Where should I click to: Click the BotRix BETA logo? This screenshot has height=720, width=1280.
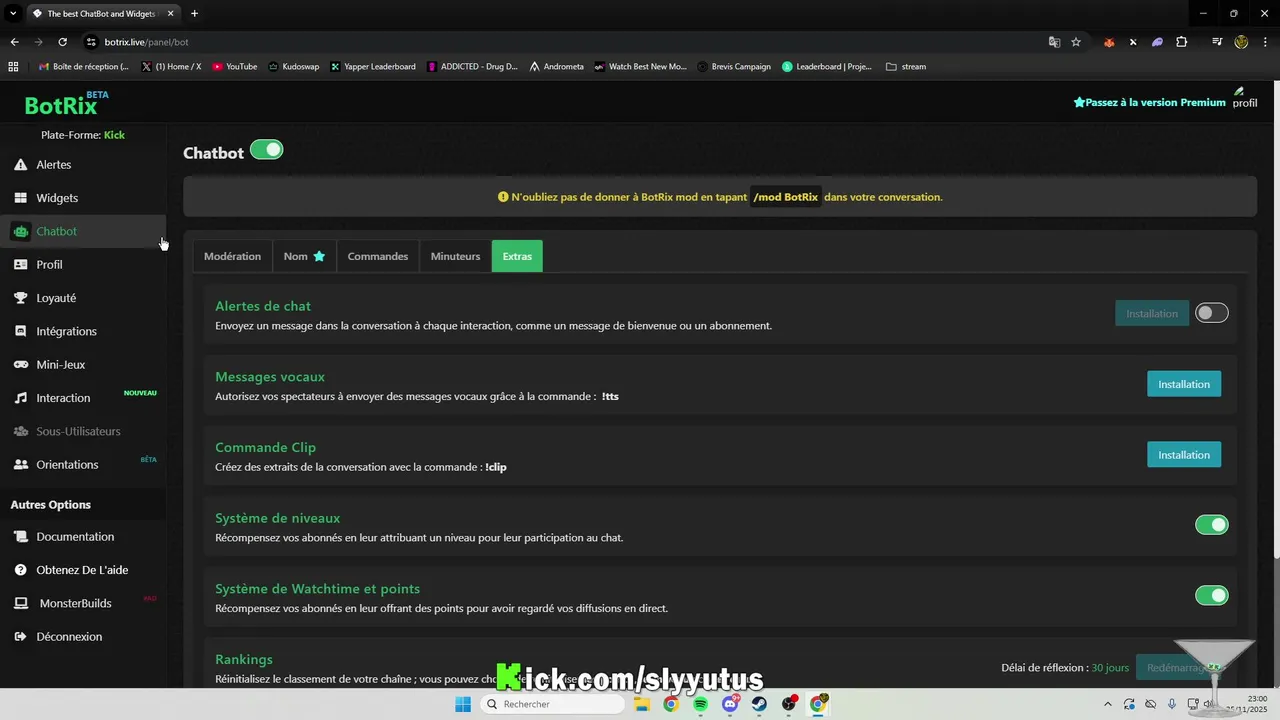pos(66,103)
